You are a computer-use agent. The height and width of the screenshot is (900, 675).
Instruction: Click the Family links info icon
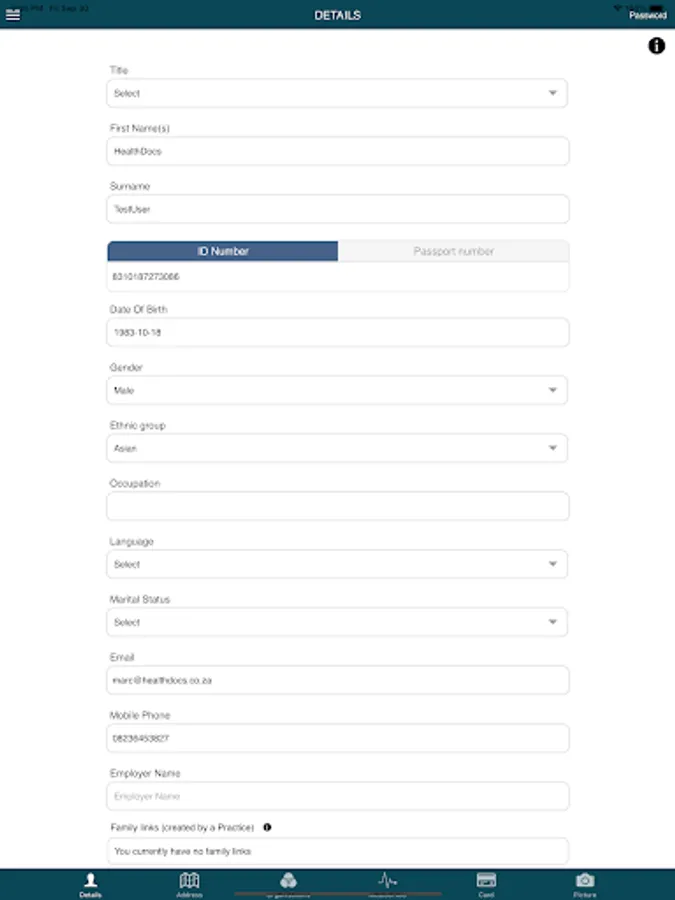[x=267, y=827]
